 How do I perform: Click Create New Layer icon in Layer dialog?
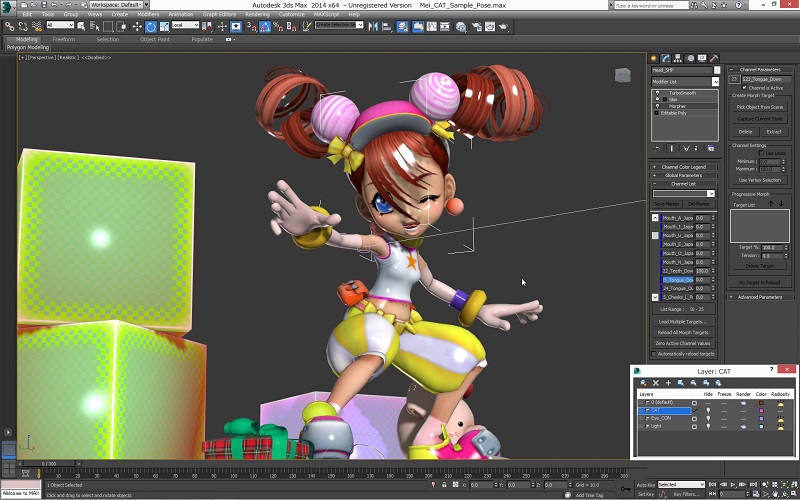(x=644, y=383)
